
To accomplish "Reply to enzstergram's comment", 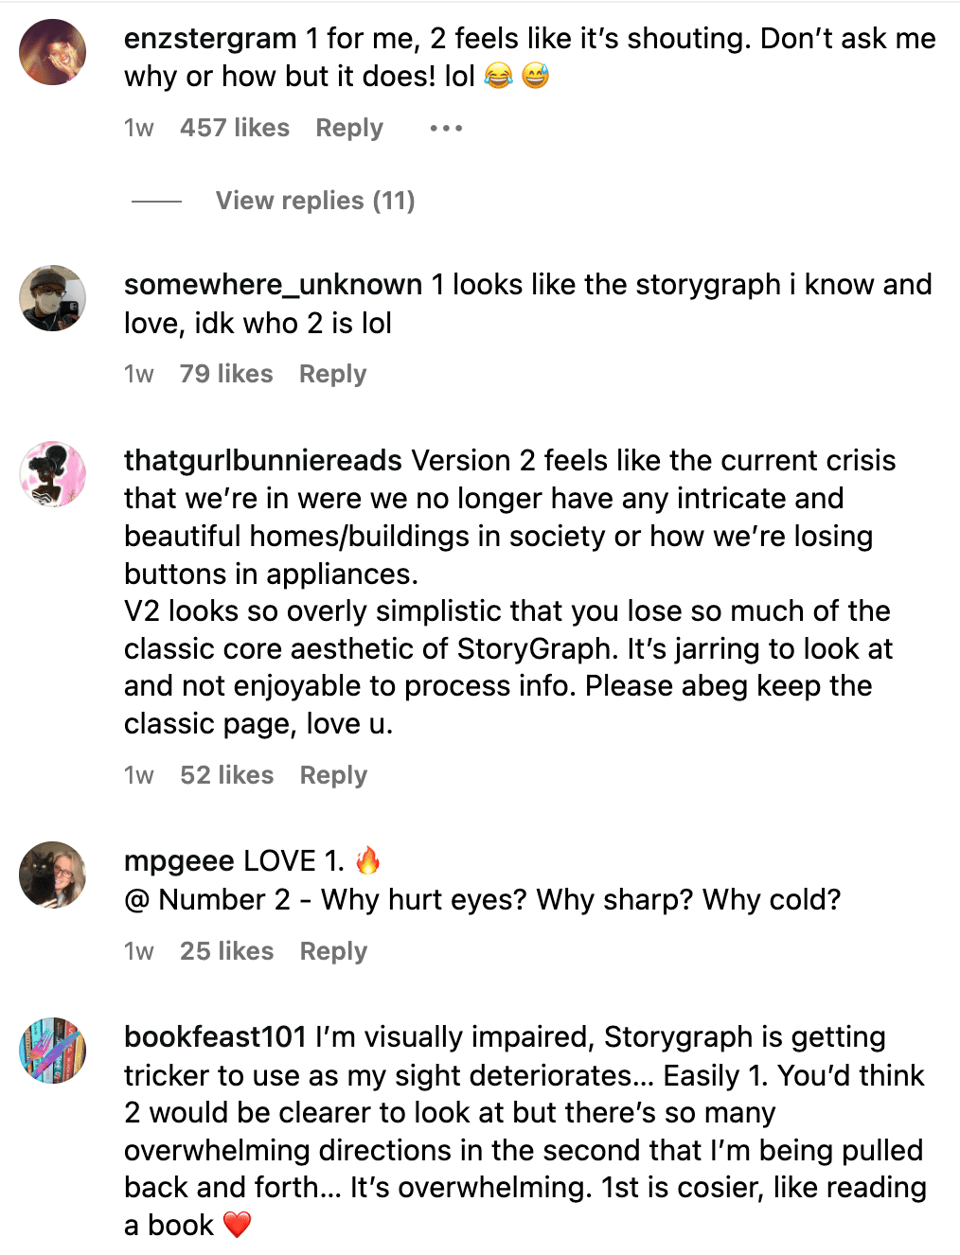I will pyautogui.click(x=348, y=127).
